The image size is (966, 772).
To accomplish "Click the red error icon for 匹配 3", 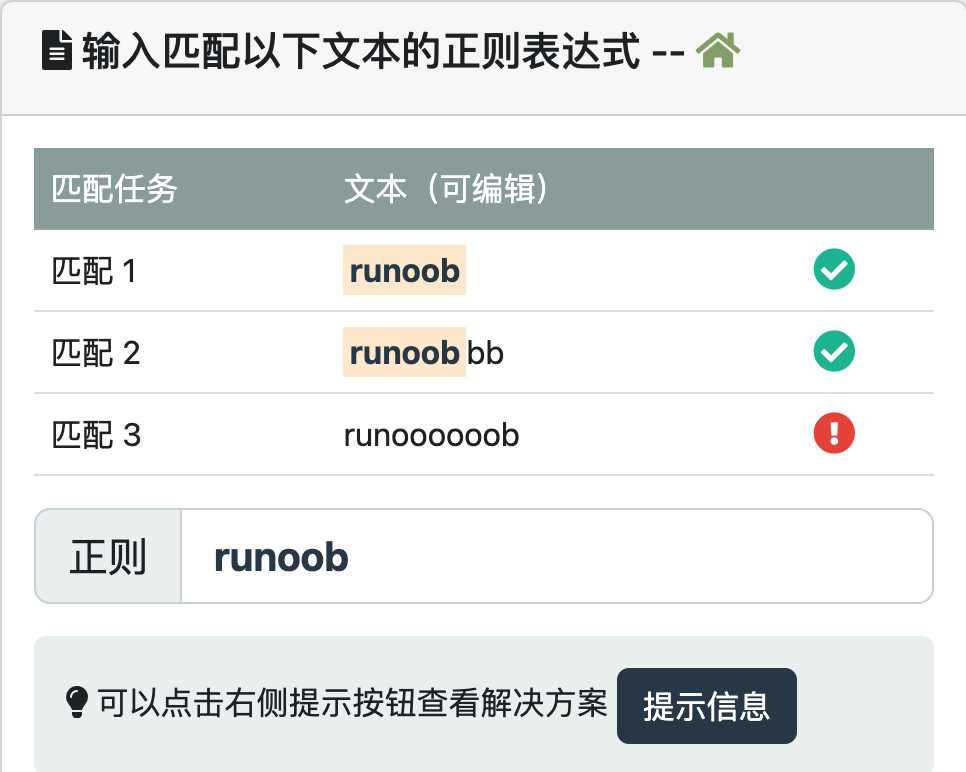I will pos(834,434).
